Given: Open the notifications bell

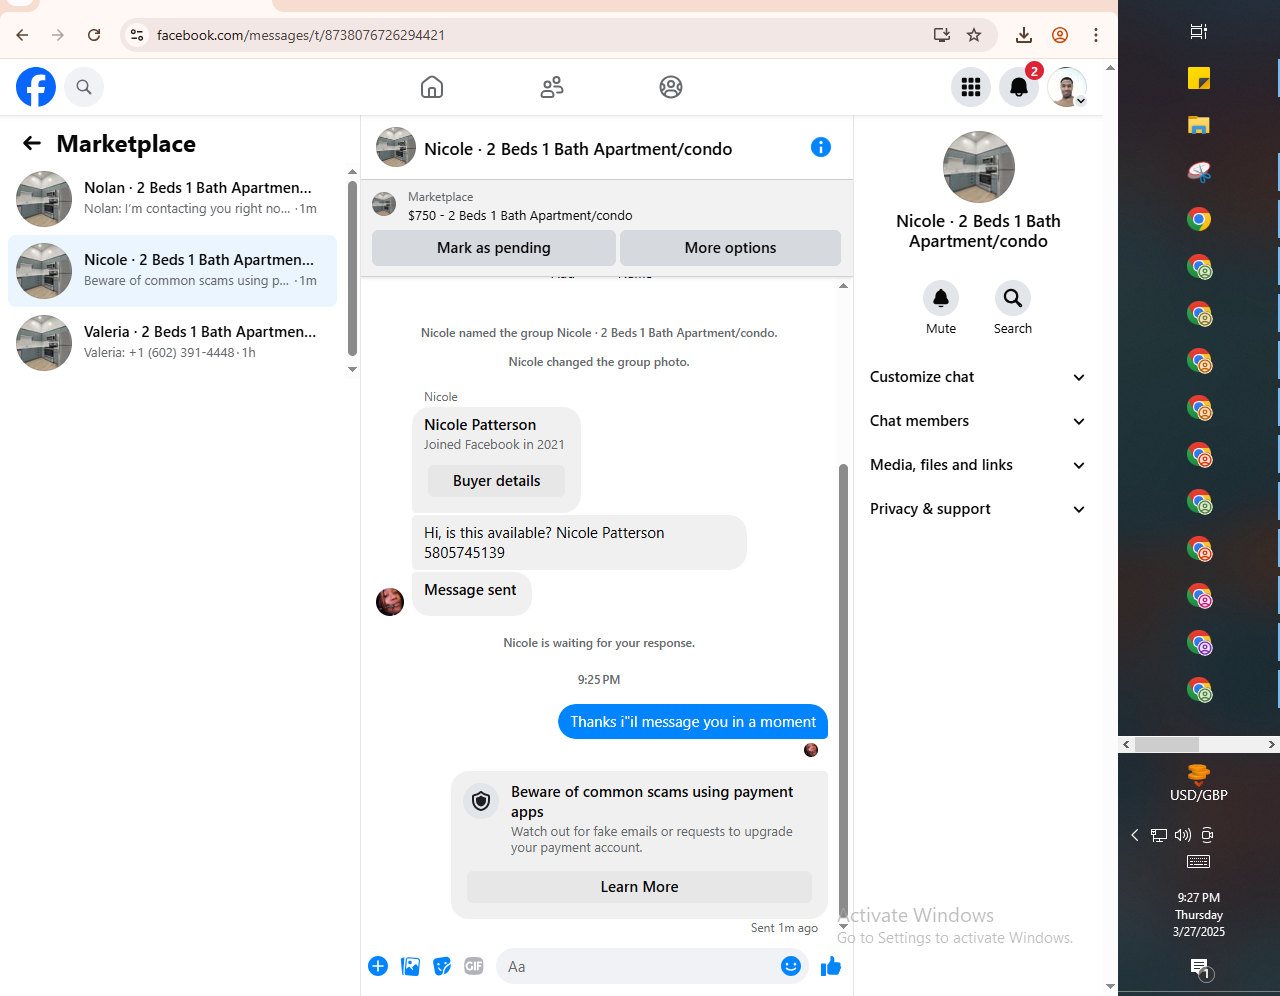Looking at the screenshot, I should click(1019, 87).
